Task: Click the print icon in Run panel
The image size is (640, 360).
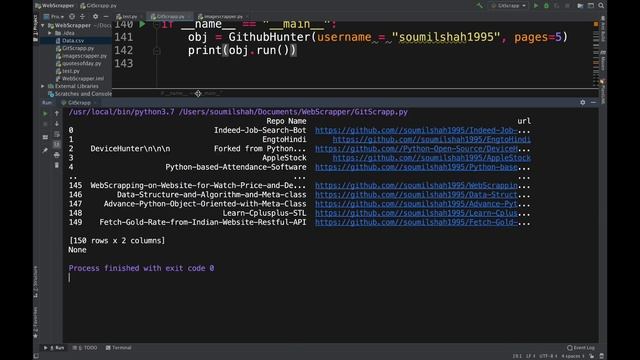Action: [57, 155]
